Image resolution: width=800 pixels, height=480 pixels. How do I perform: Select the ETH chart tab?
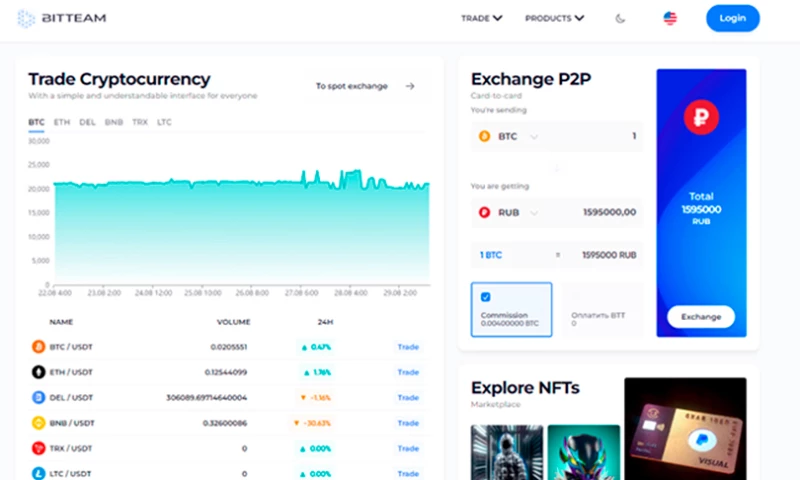(x=62, y=122)
